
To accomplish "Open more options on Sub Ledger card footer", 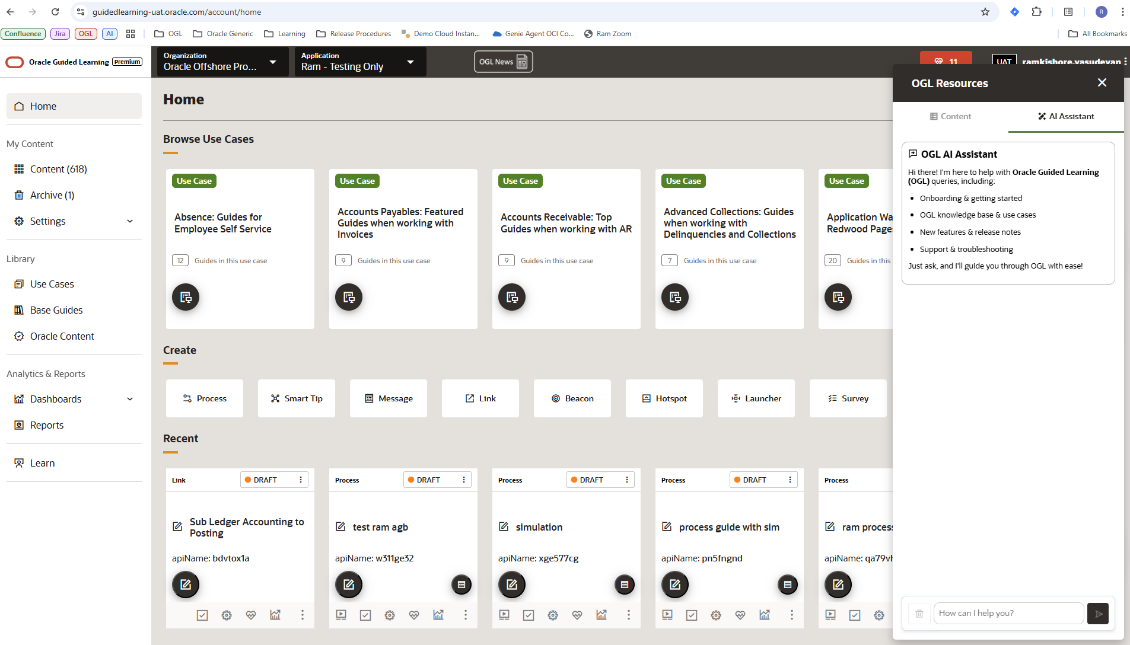I will pos(302,615).
